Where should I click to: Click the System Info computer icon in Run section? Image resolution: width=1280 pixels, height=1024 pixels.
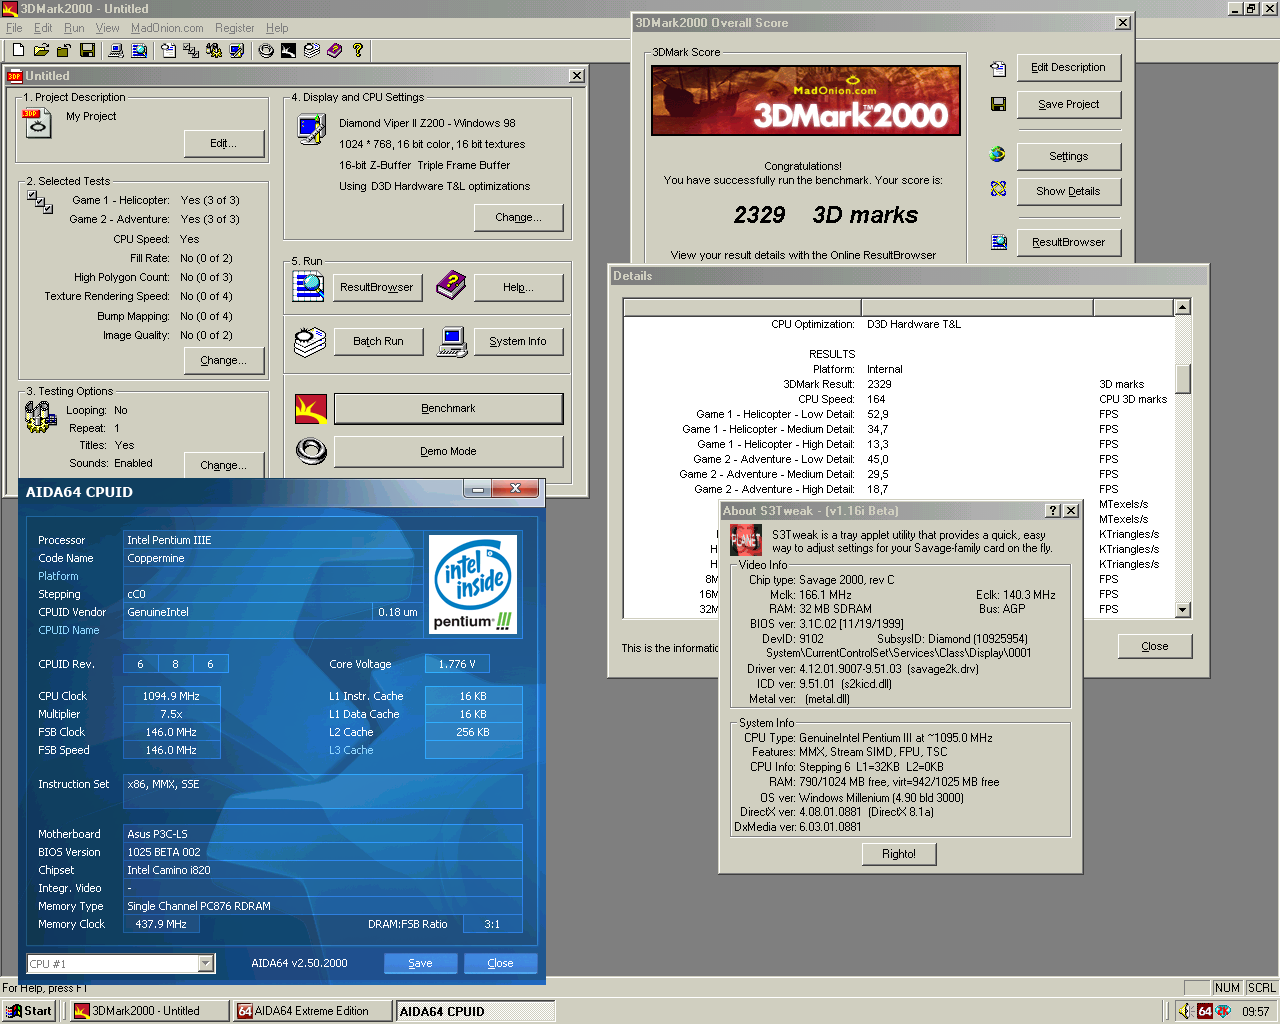(x=452, y=342)
